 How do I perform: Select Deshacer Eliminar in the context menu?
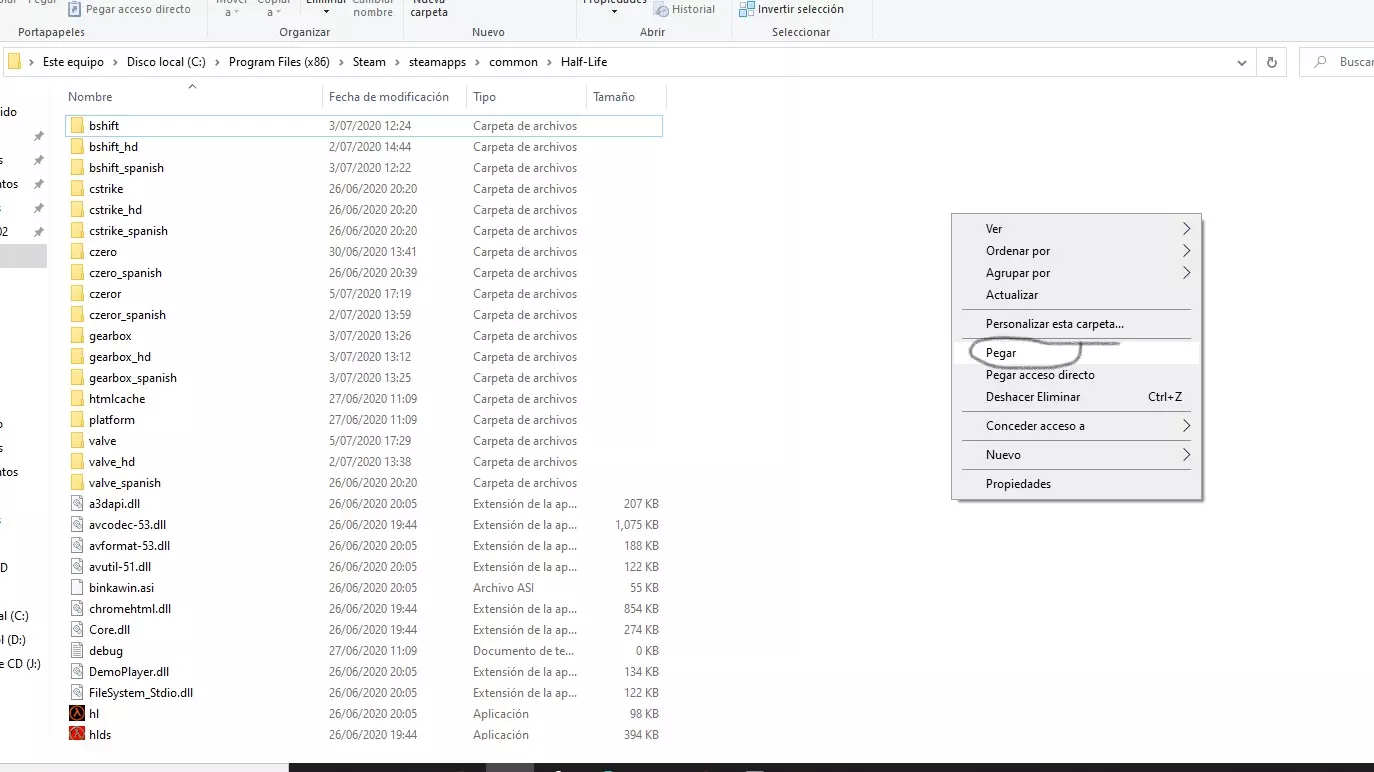click(1077, 397)
